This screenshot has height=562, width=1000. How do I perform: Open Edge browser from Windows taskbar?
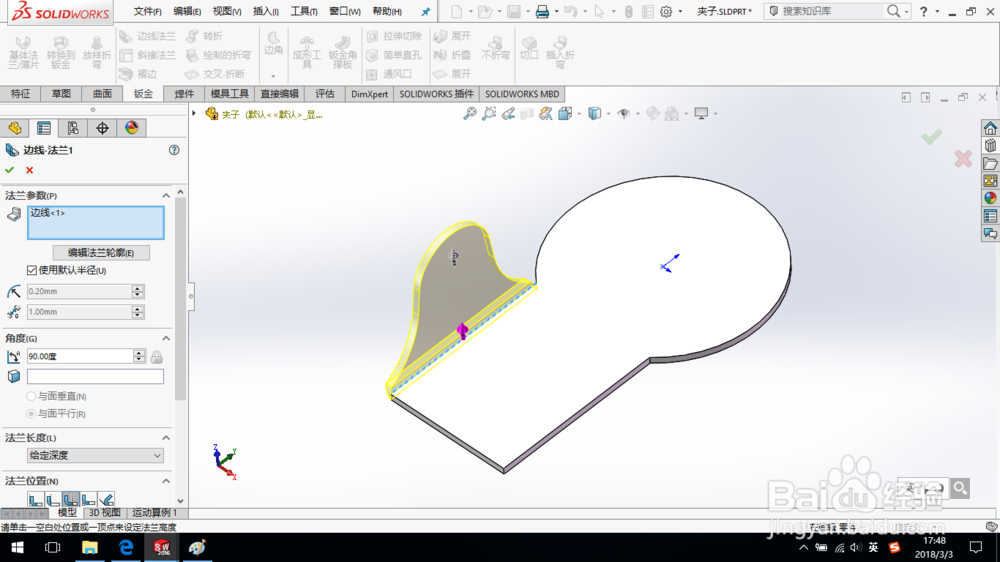(x=126, y=547)
